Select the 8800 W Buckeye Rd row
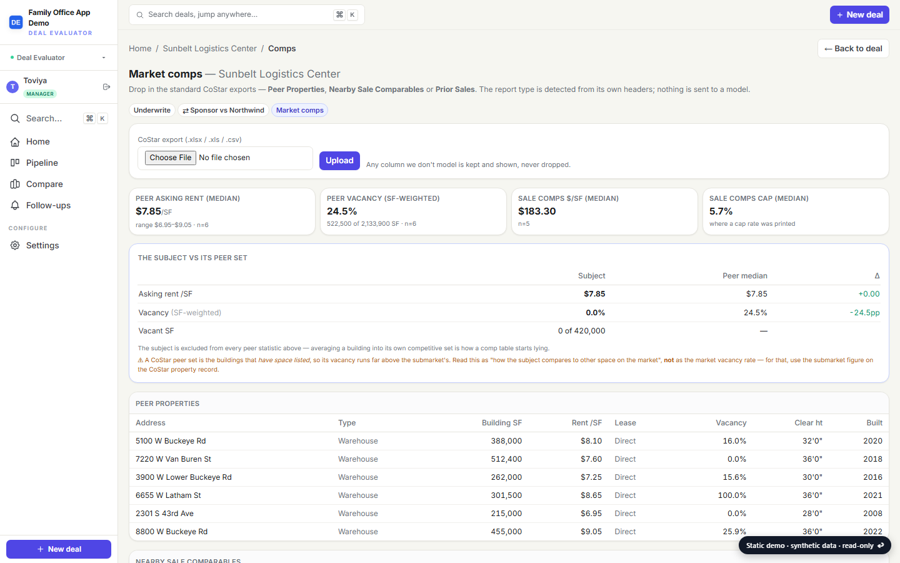900x563 pixels. click(x=509, y=532)
